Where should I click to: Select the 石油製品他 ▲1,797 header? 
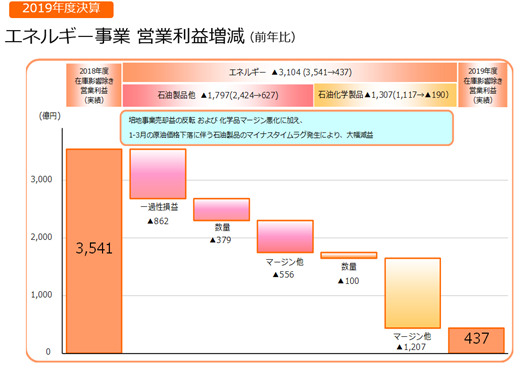coord(218,95)
